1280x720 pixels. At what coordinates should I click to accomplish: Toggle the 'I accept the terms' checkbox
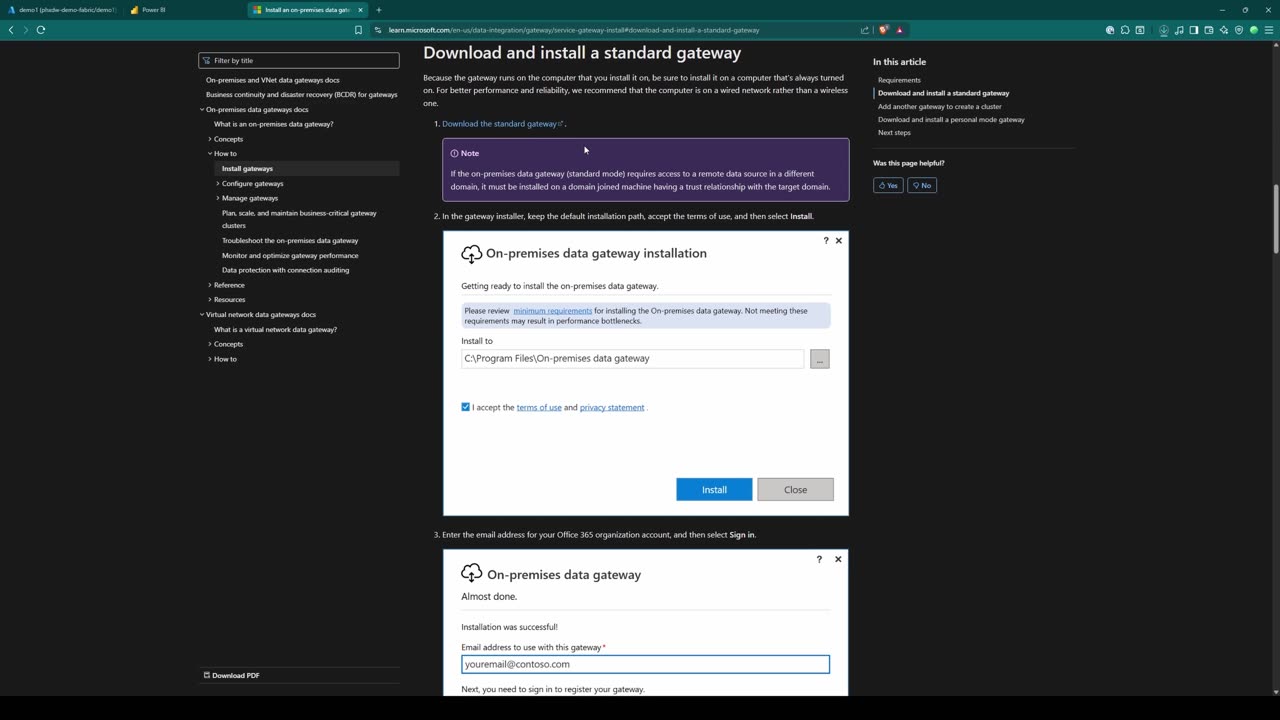466,407
